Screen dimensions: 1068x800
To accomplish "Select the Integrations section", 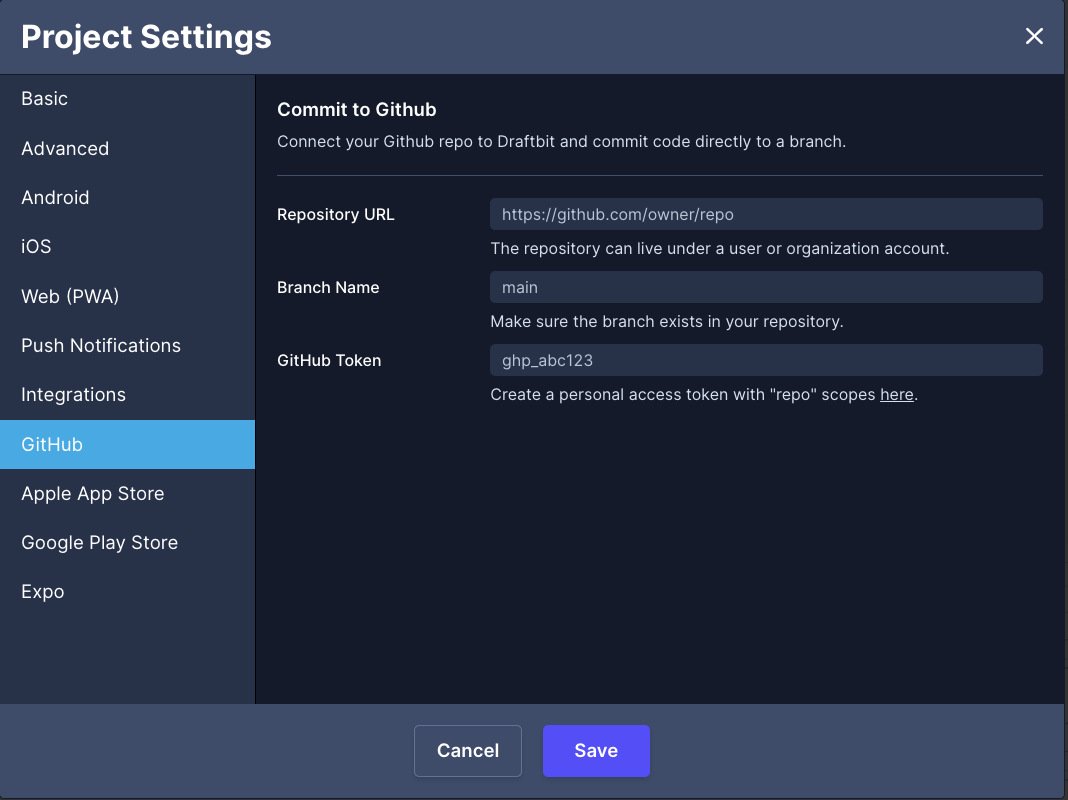I will pyautogui.click(x=127, y=395).
